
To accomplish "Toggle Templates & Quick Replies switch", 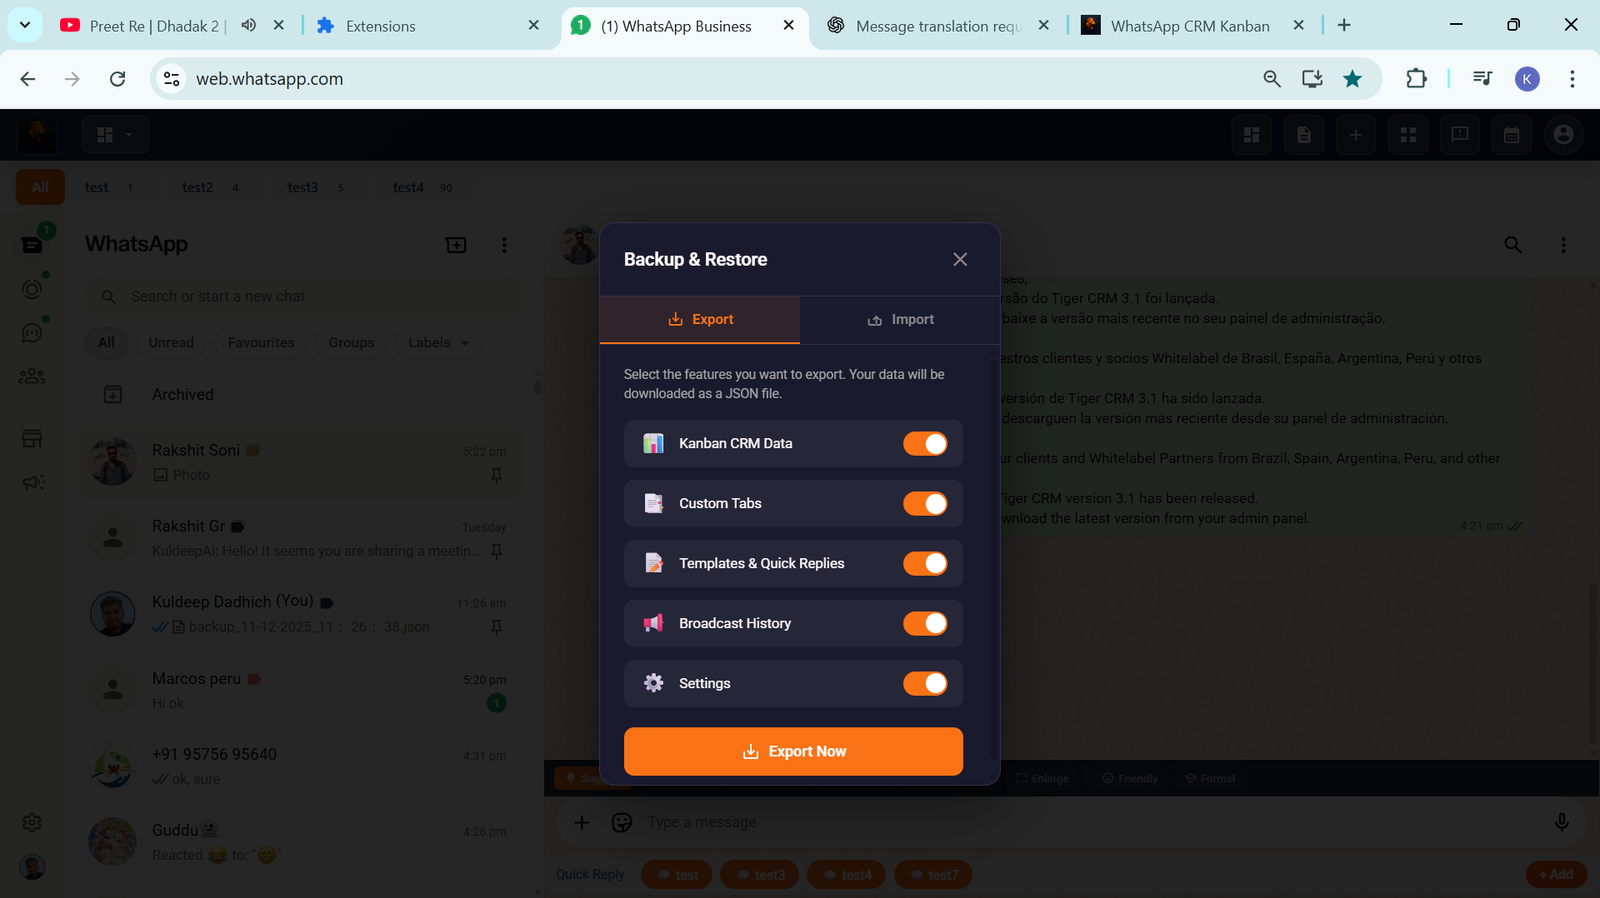I will click(x=925, y=564).
